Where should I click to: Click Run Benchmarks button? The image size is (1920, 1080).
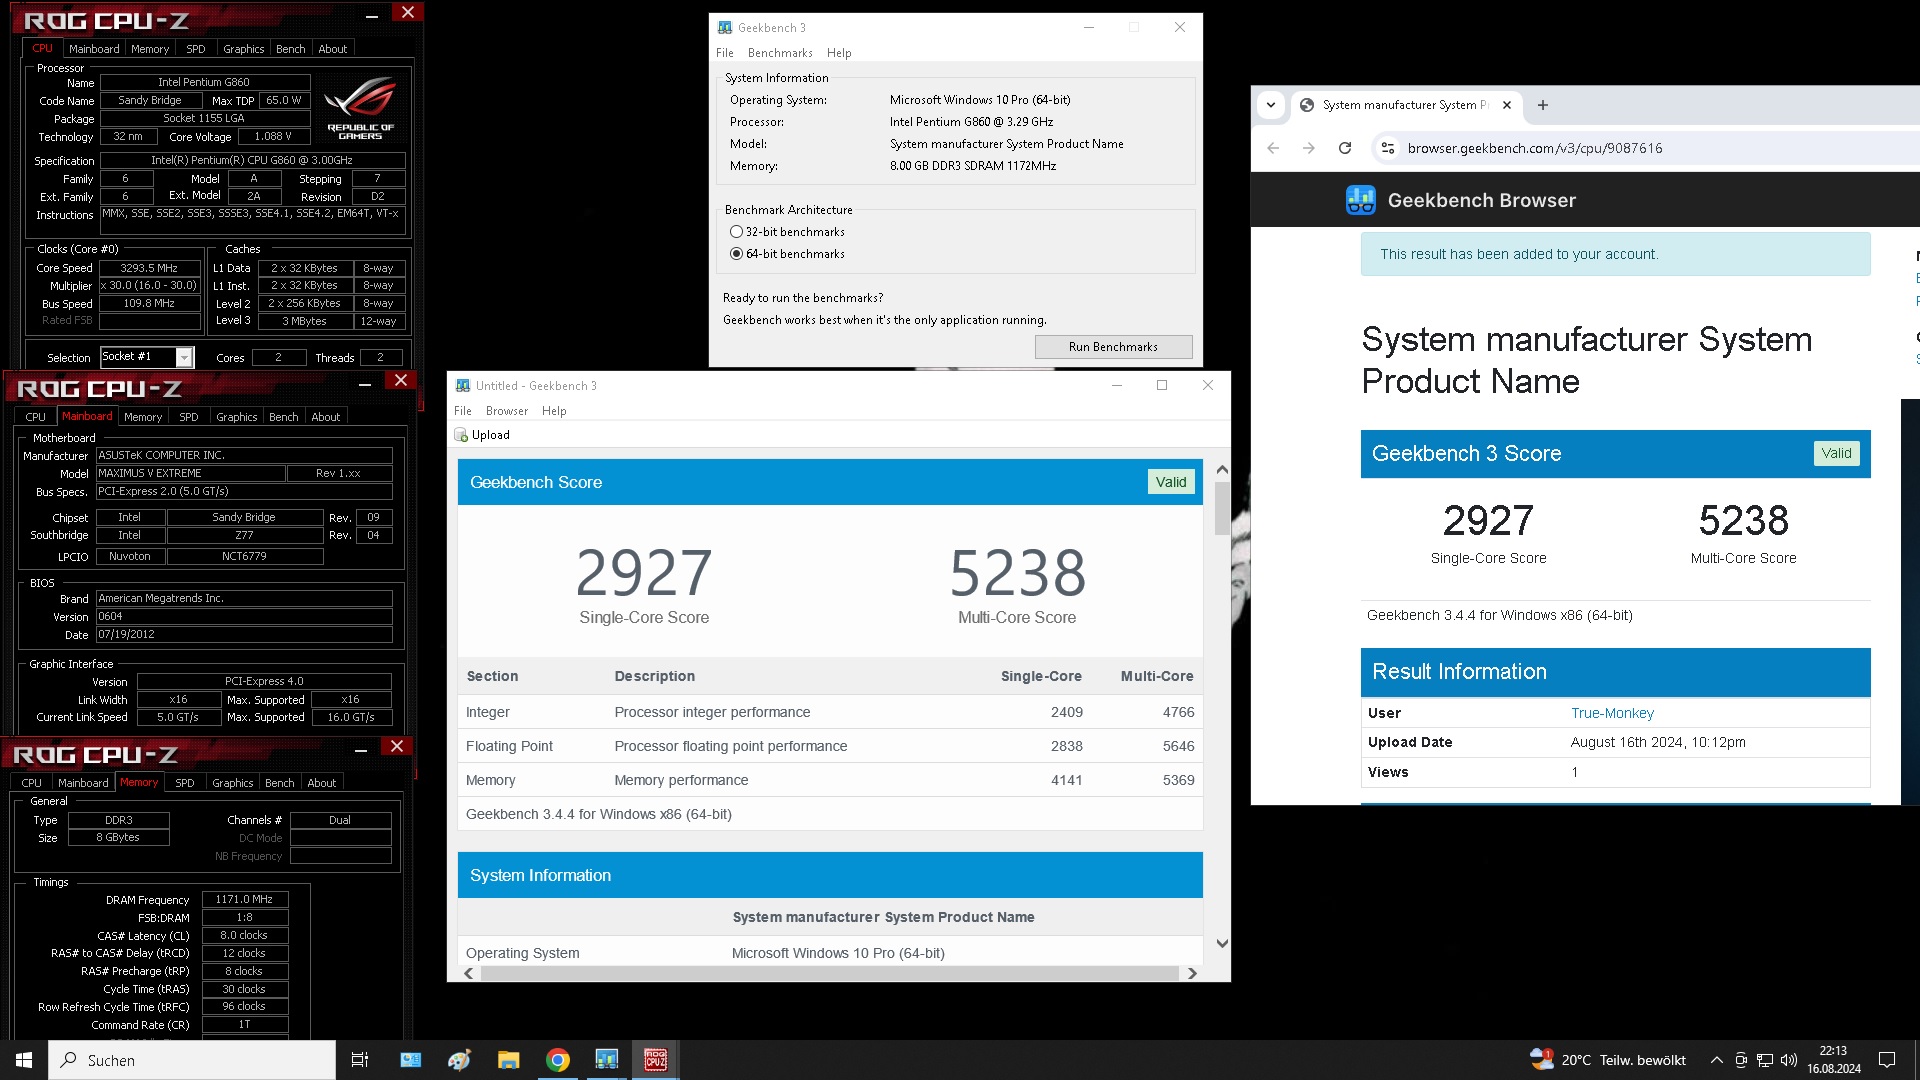point(1113,347)
